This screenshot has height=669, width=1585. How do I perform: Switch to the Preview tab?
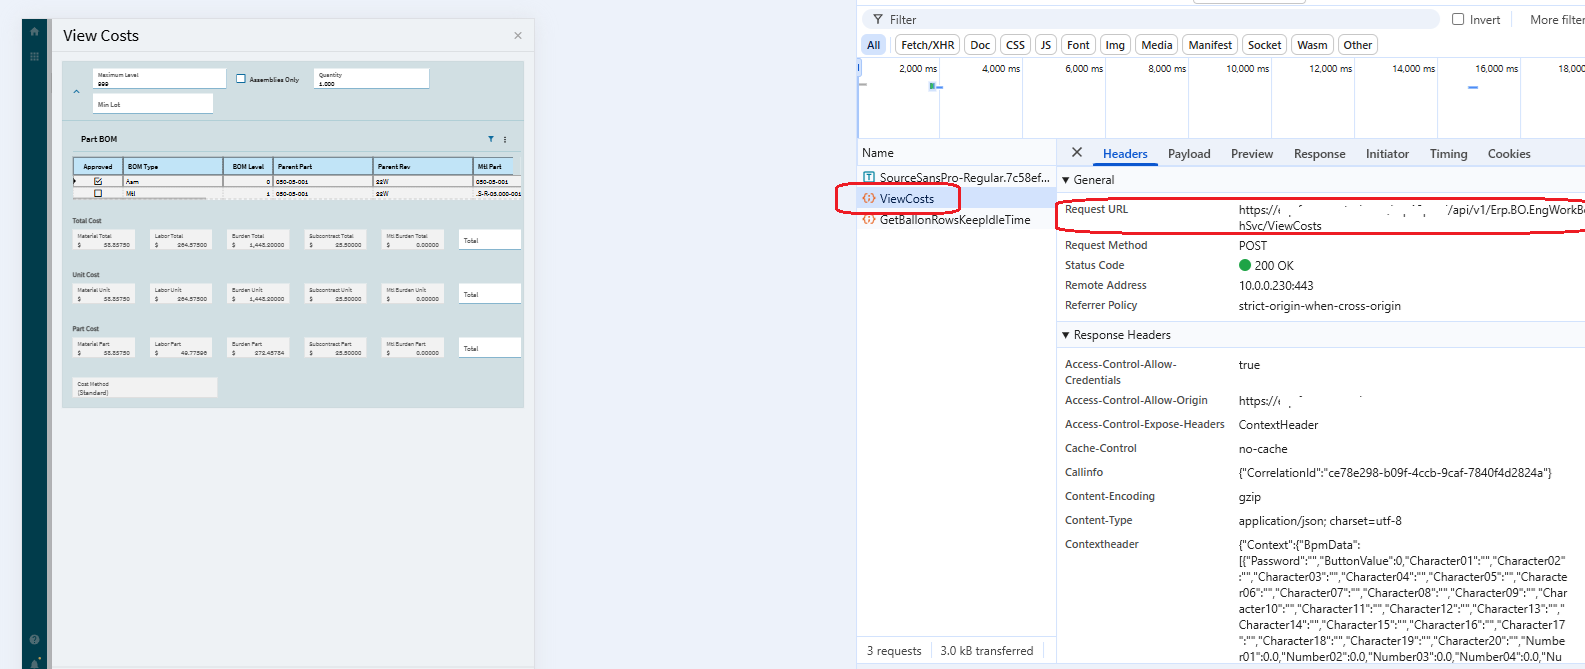click(1252, 154)
